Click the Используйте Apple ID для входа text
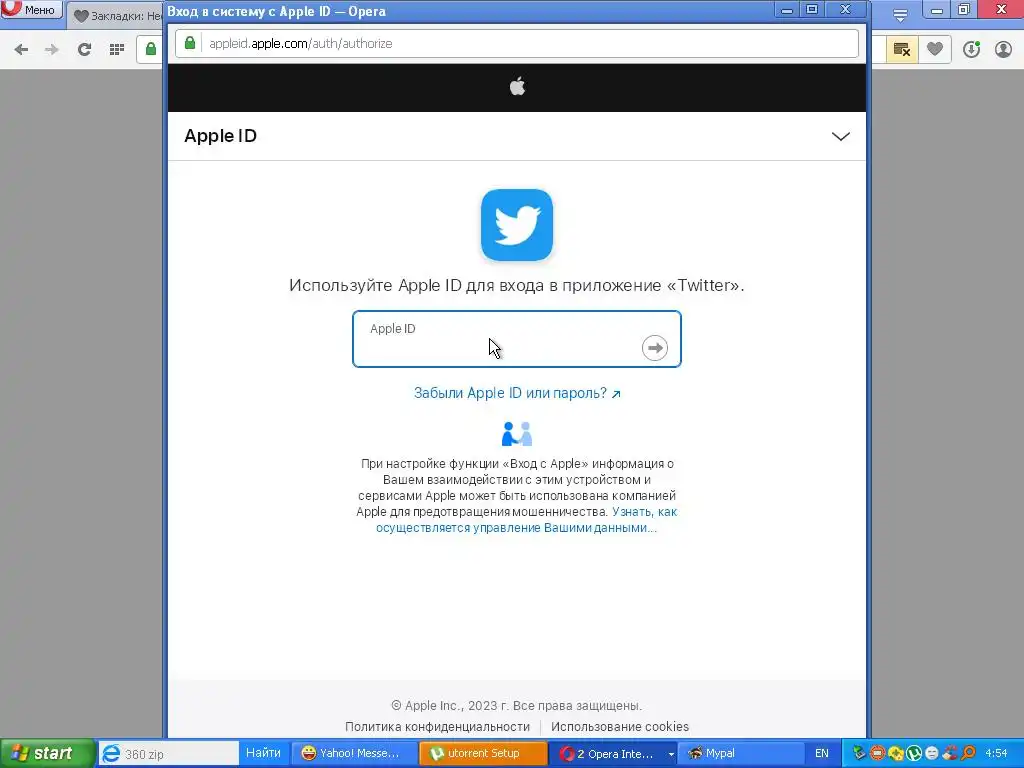 517,285
